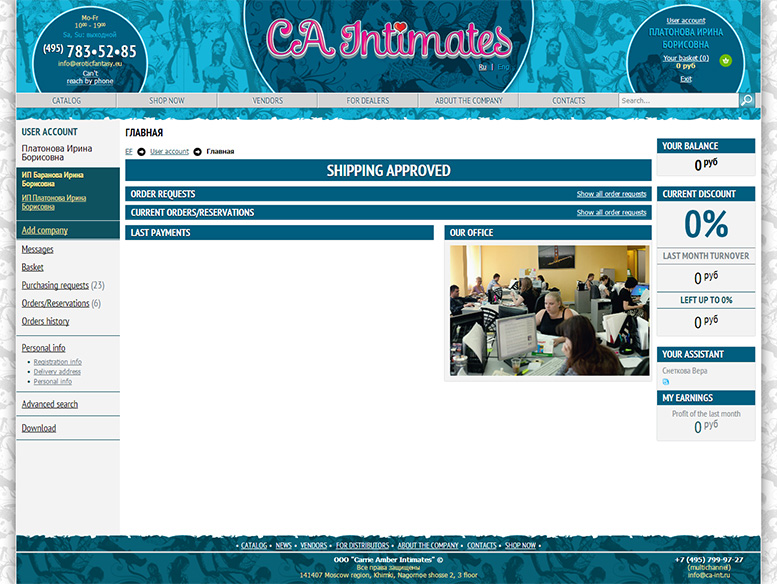Open Personal info heading in sidebar
This screenshot has height=584, width=777.
[x=43, y=348]
